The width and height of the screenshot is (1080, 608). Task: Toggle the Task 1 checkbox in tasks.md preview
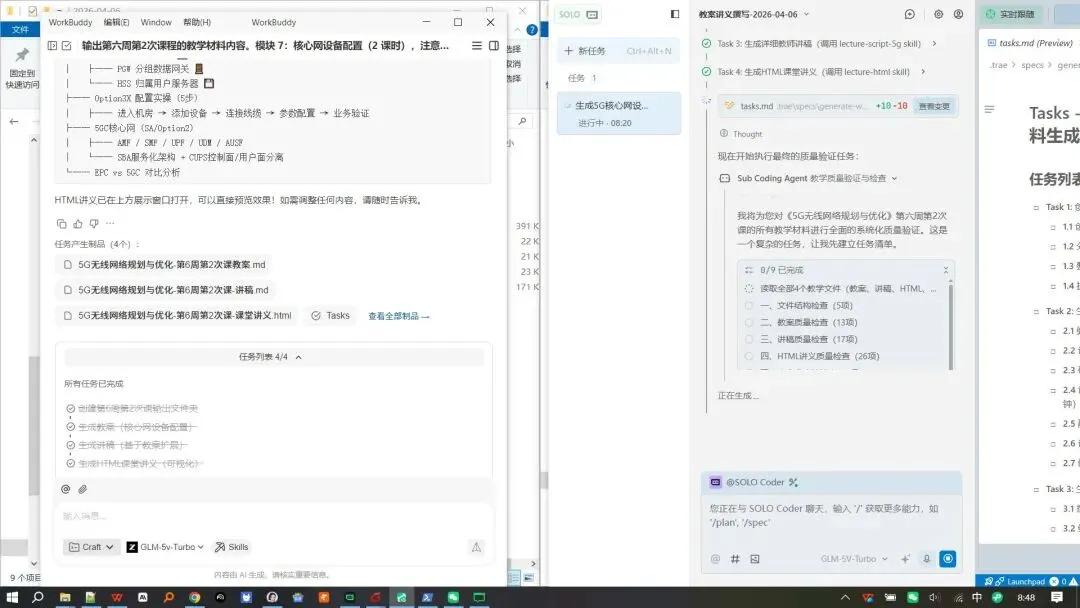[1036, 207]
